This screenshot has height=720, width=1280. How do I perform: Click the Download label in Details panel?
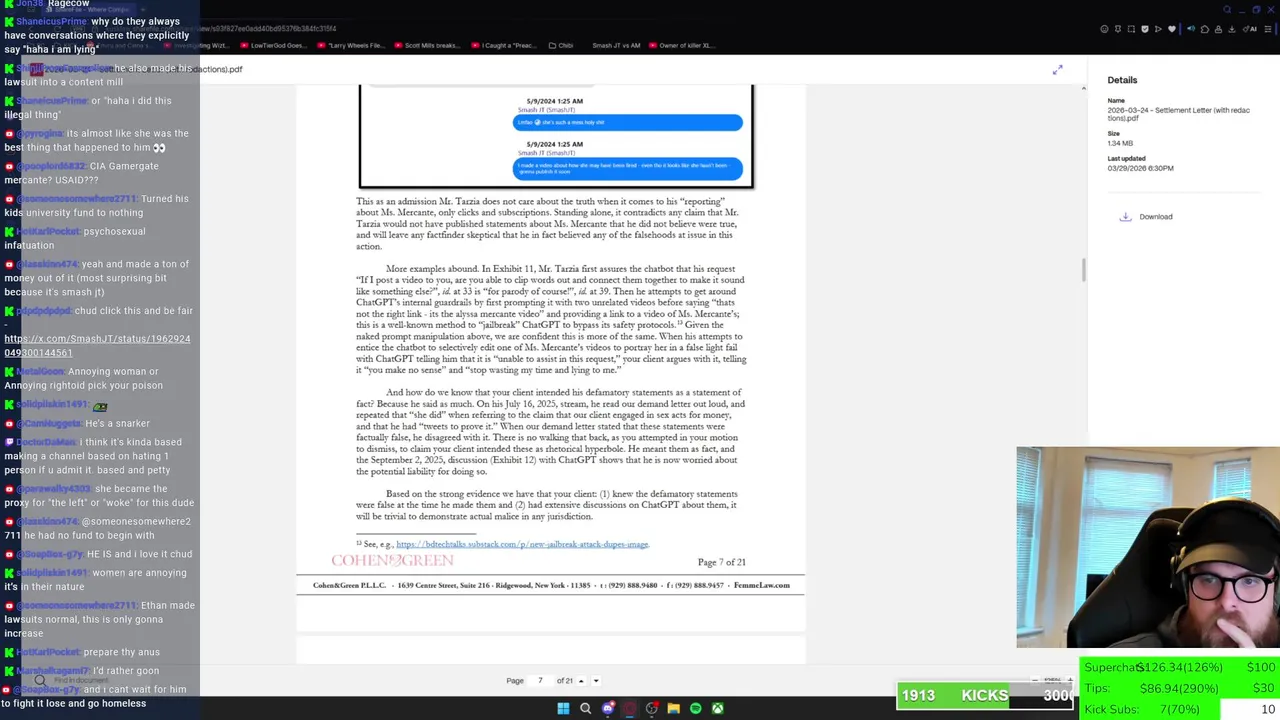click(1156, 216)
